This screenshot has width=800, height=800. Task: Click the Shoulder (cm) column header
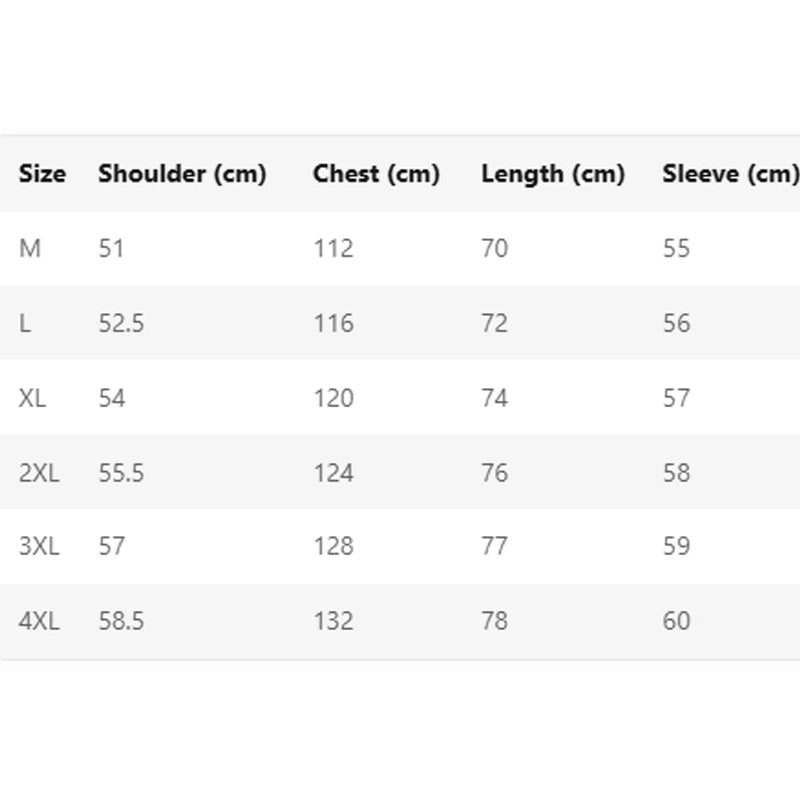[x=182, y=174]
